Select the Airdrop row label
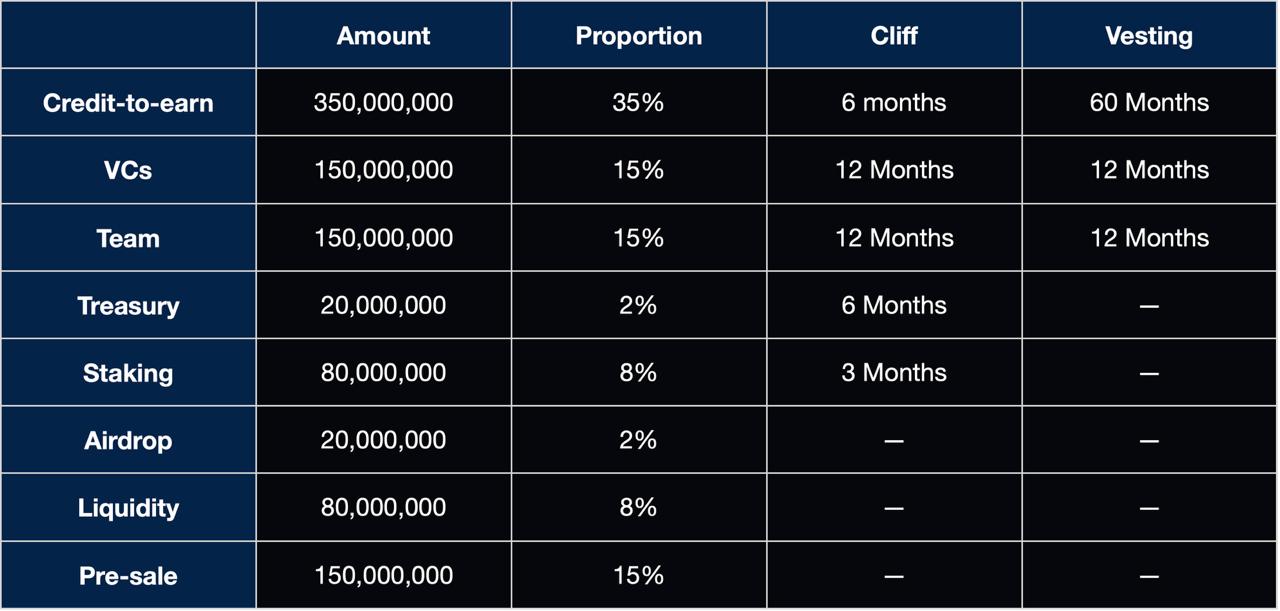Screen dimensions: 1280x611 coord(128,440)
